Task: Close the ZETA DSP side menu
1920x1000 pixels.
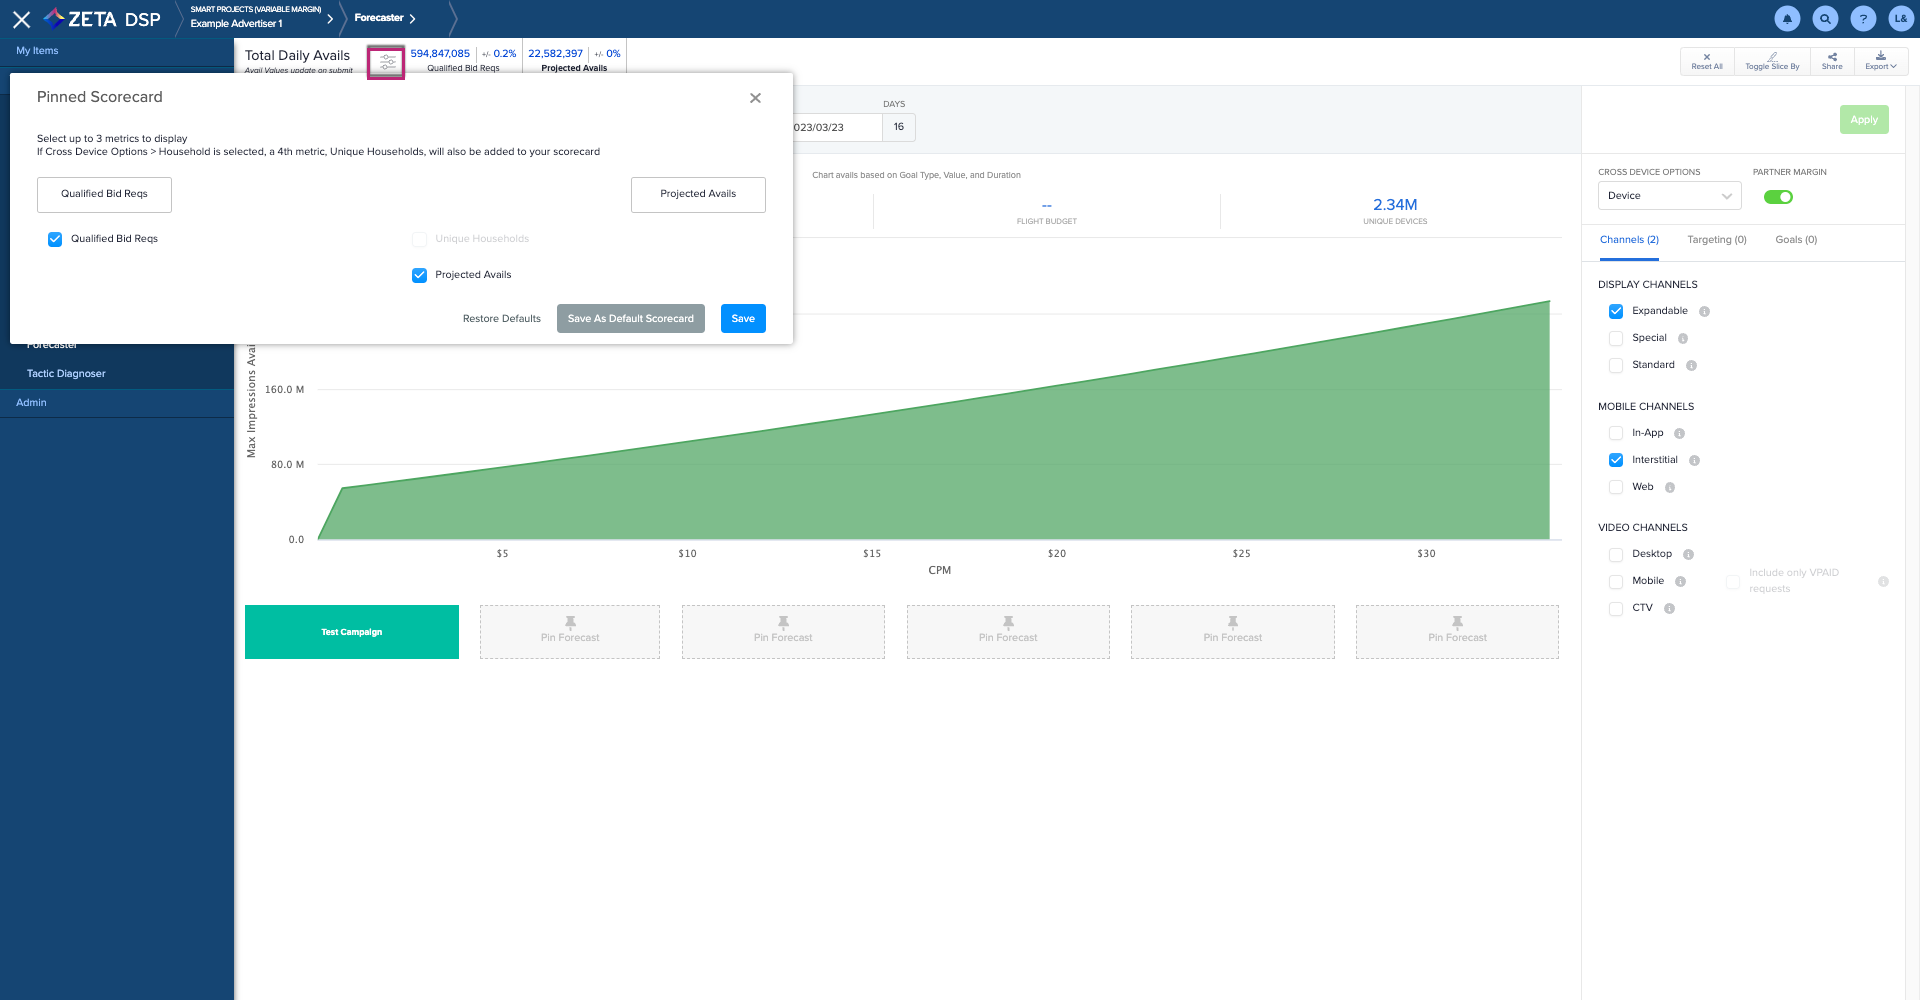Action: coord(21,19)
